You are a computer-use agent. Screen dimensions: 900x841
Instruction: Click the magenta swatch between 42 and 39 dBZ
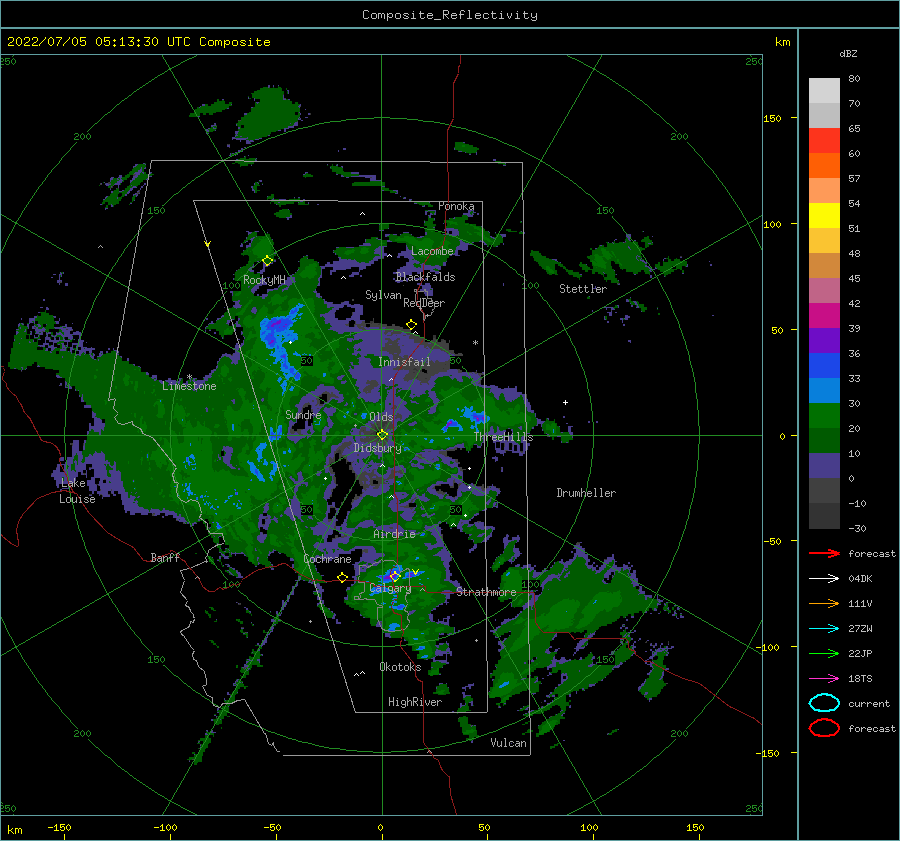824,316
